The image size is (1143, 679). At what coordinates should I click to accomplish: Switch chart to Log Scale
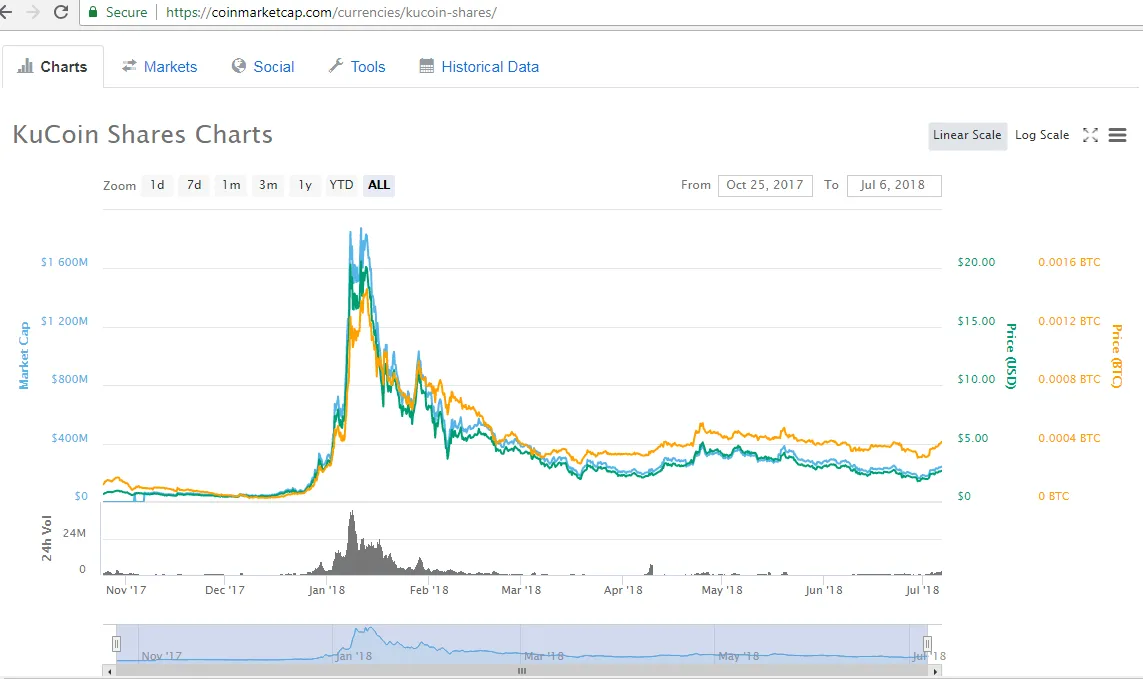[1042, 136]
